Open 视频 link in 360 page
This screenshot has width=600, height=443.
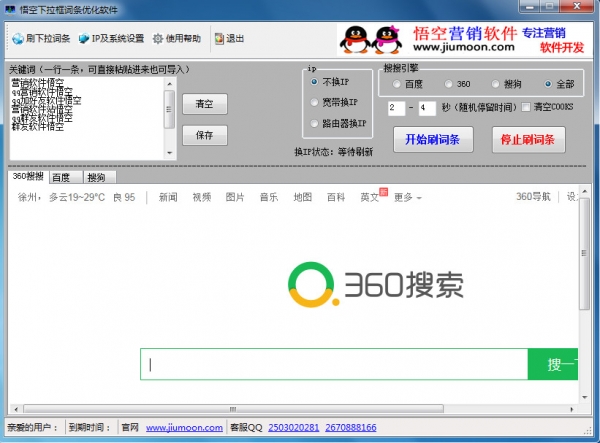tap(202, 197)
